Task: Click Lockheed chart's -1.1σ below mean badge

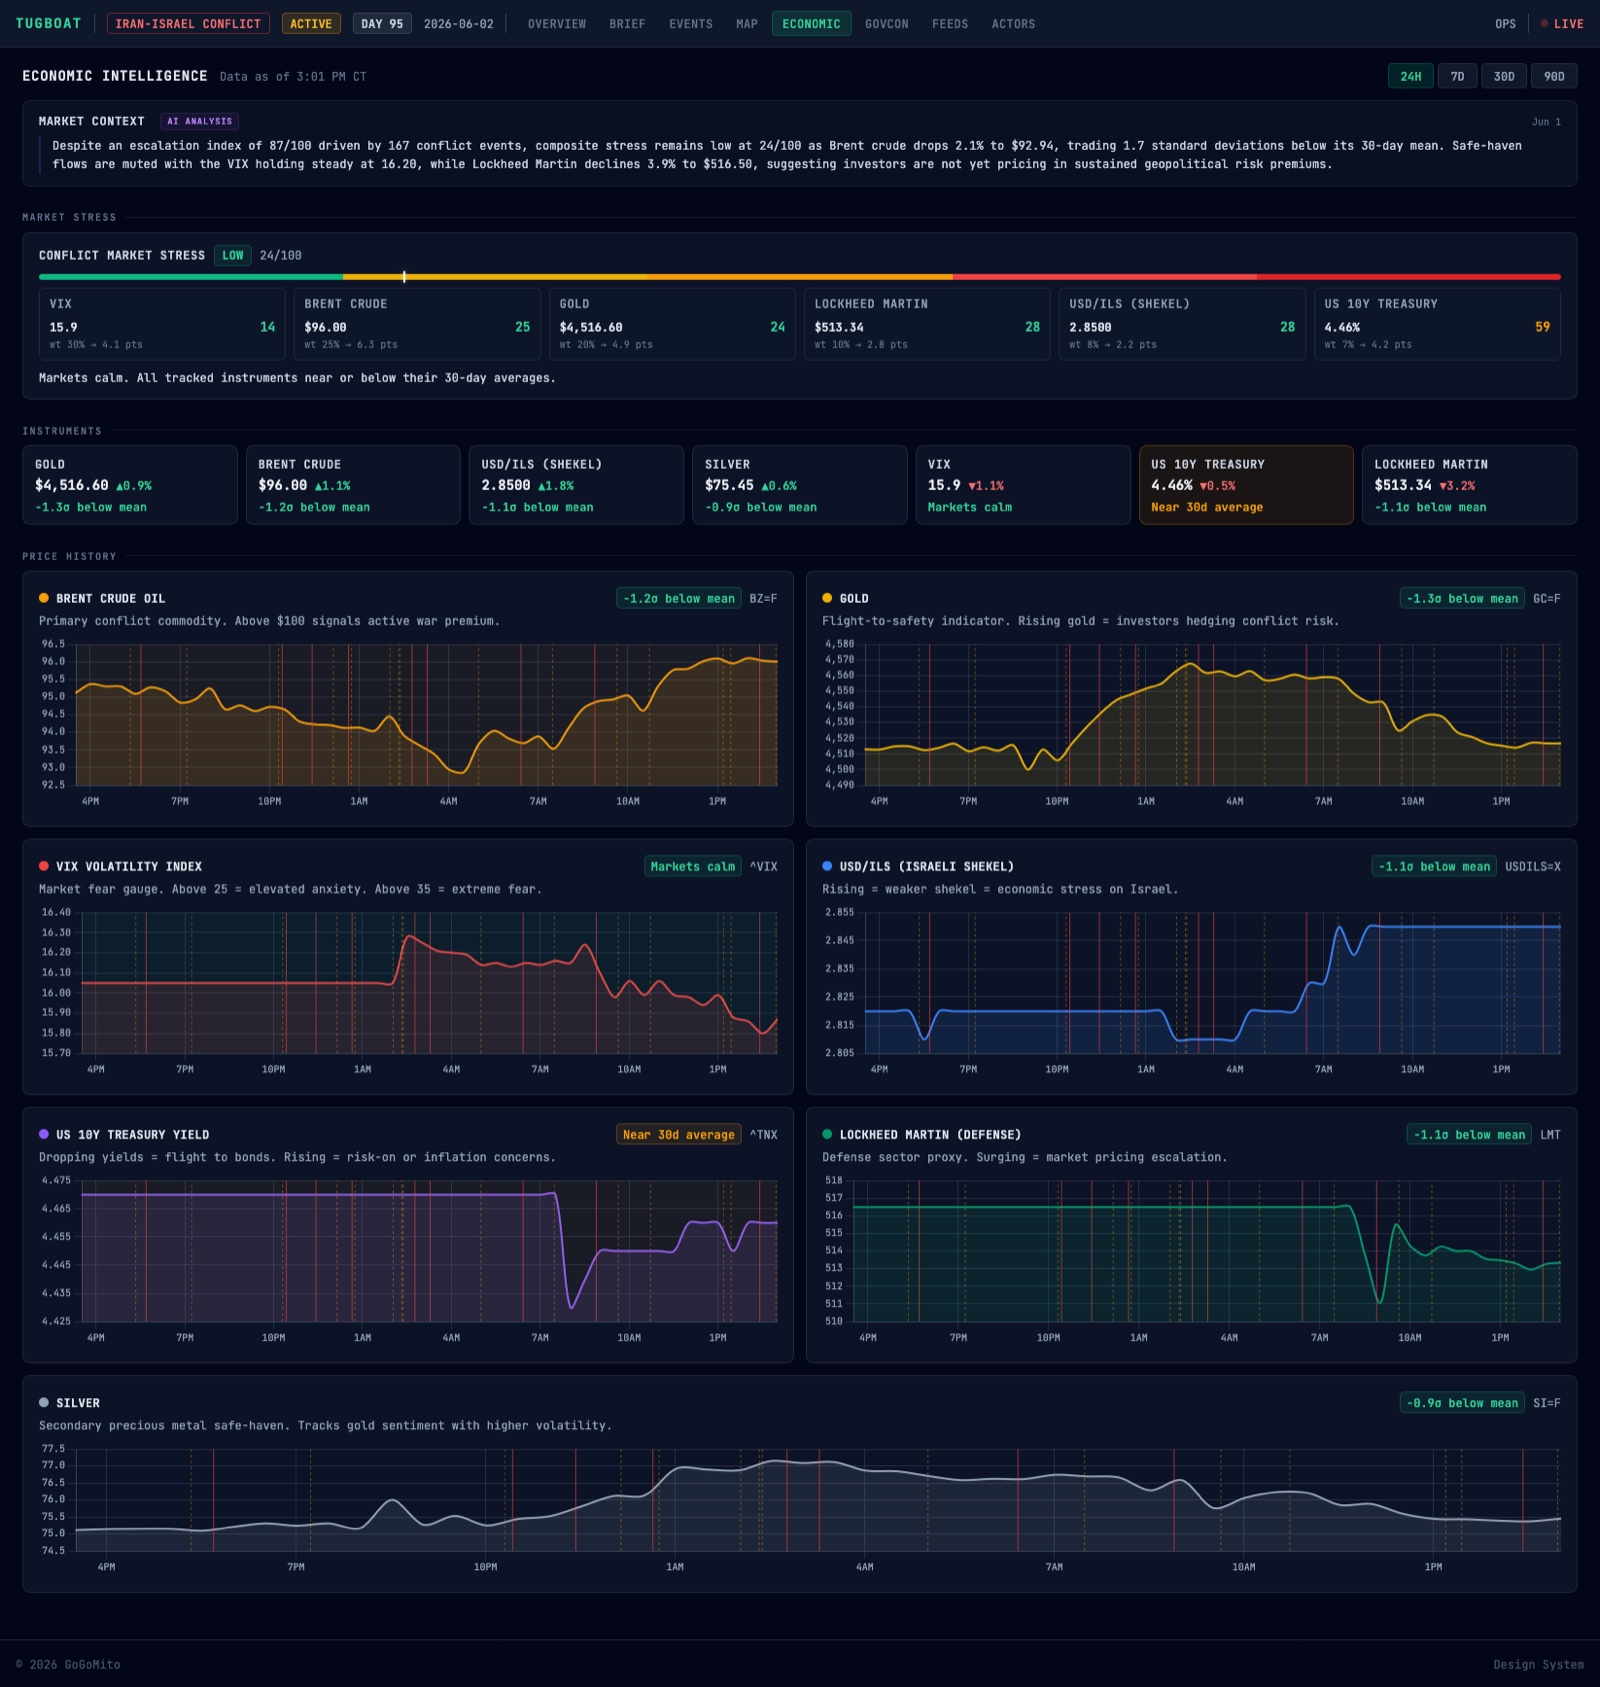Action: 1469,1134
